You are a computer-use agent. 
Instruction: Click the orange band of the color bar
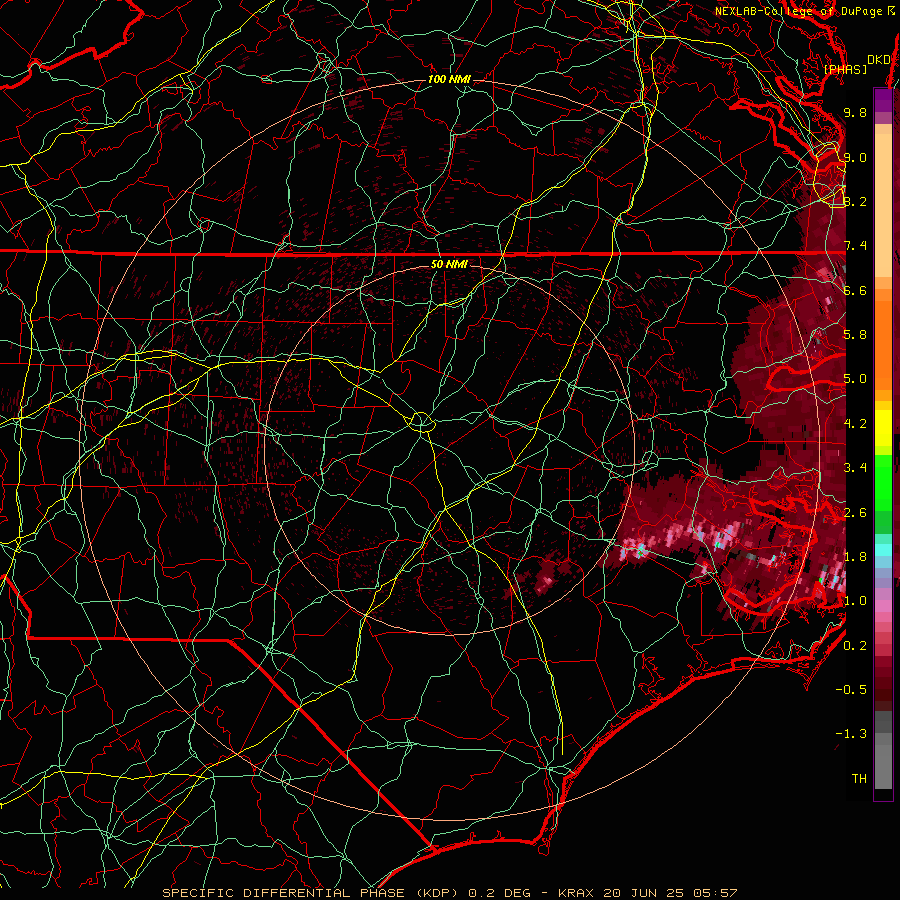[x=883, y=339]
